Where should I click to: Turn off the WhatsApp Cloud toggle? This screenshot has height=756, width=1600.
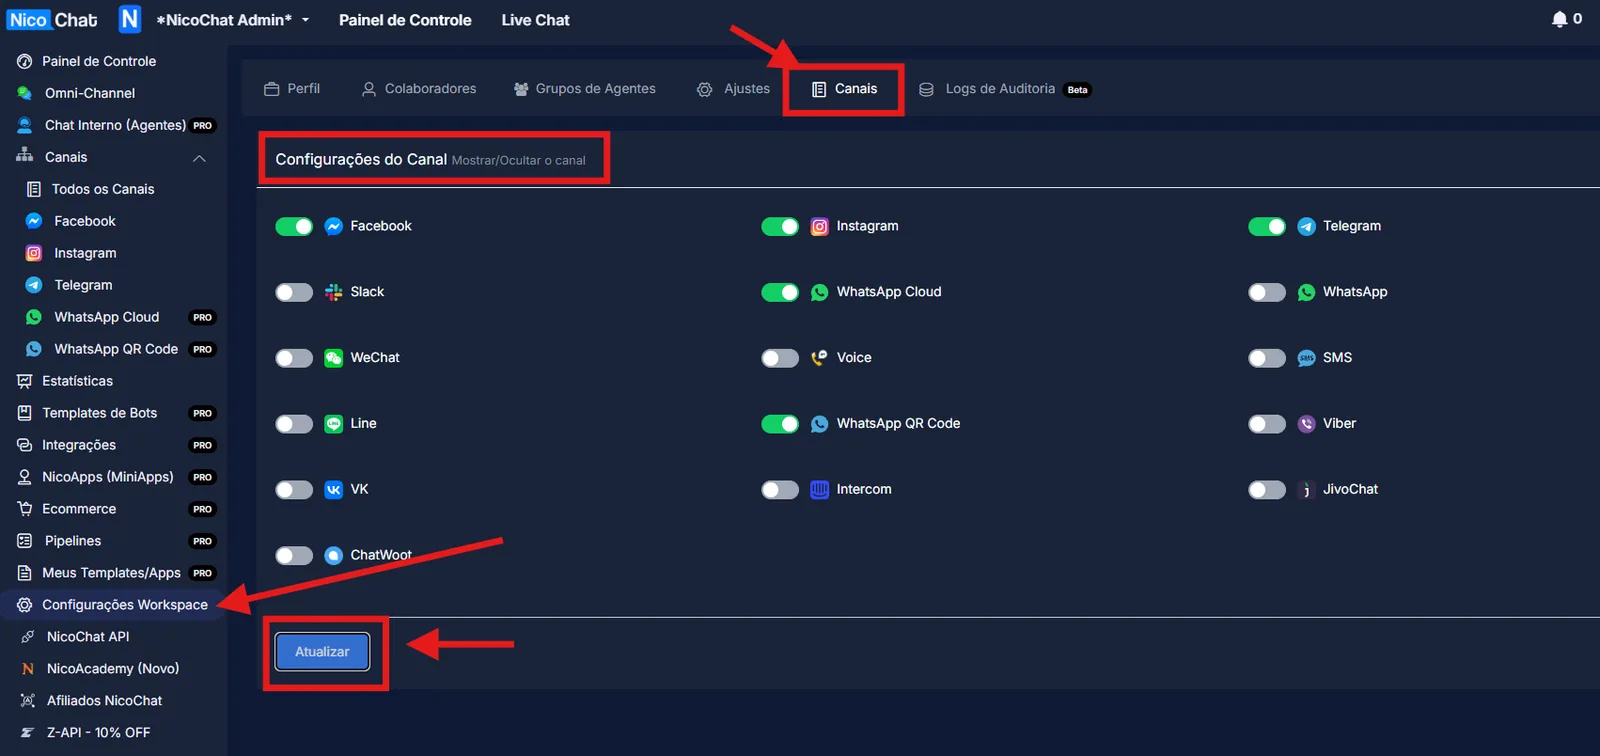pos(780,292)
